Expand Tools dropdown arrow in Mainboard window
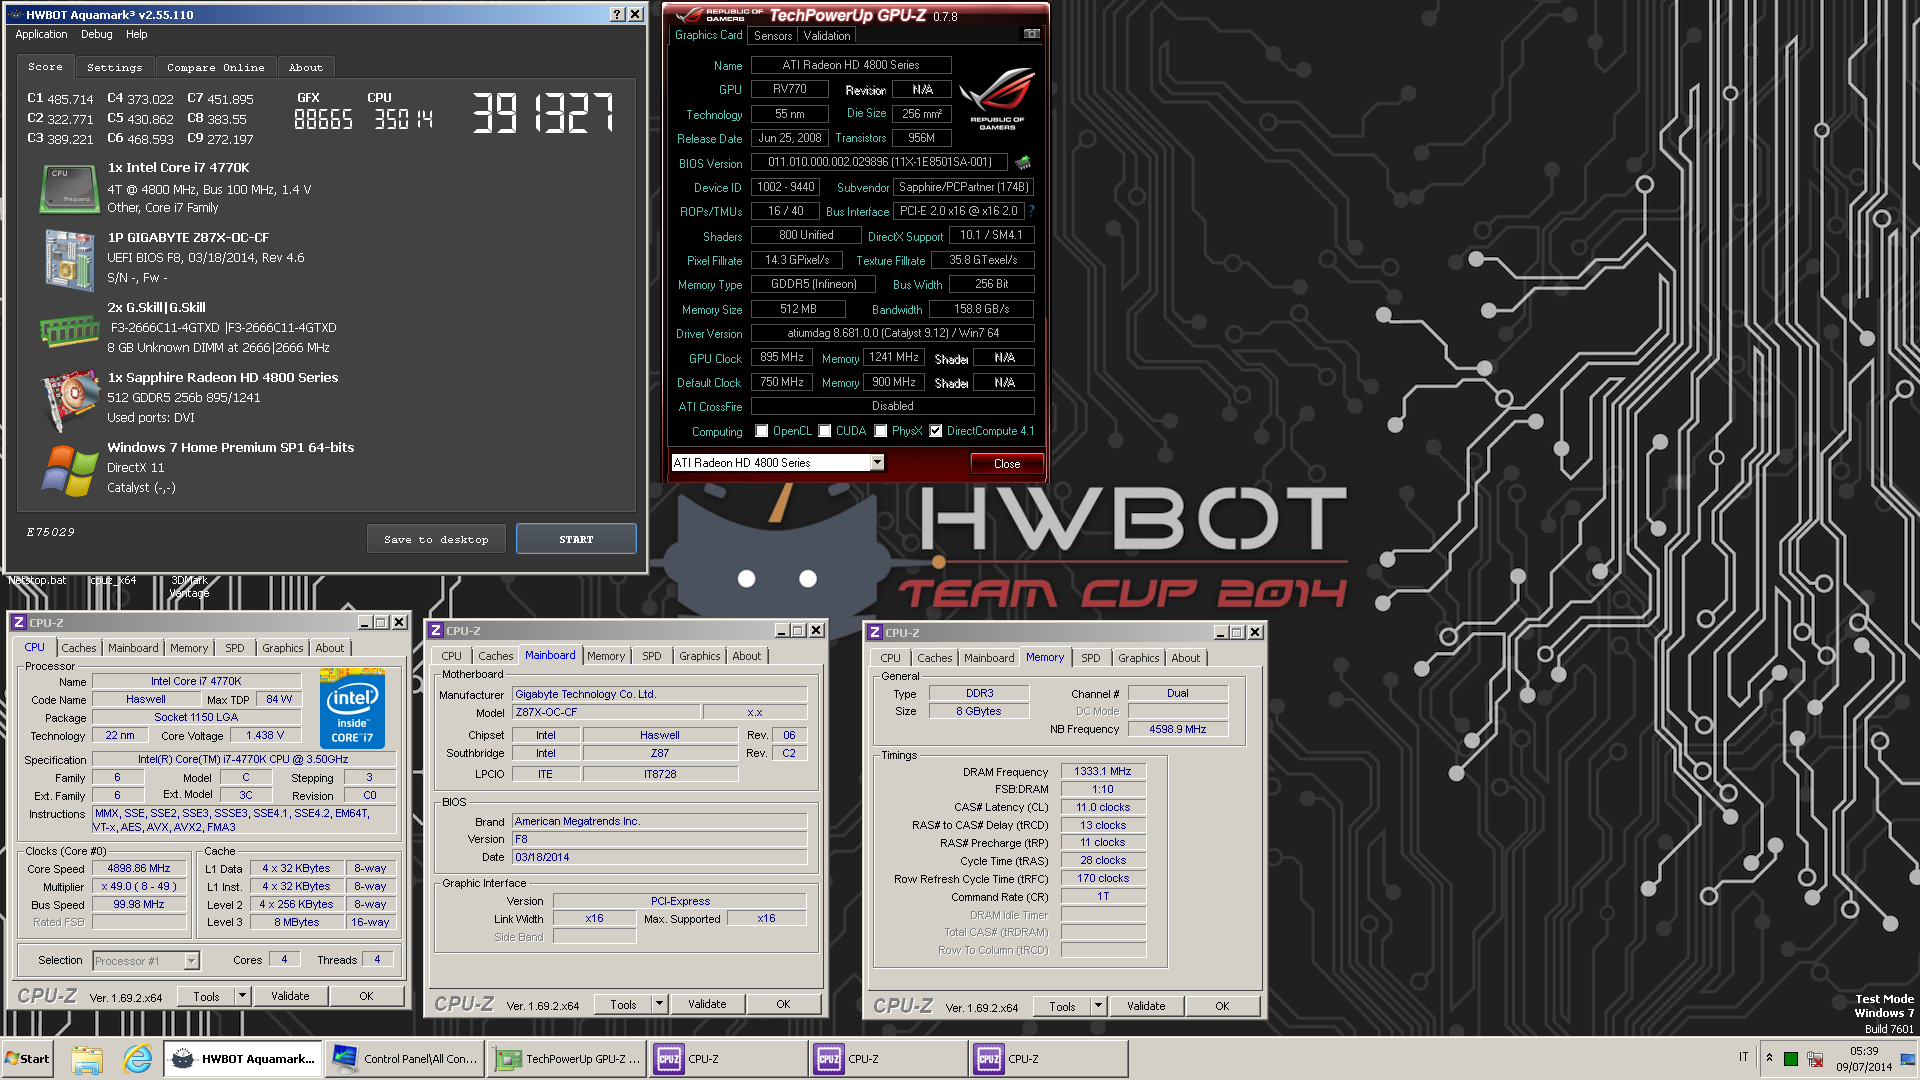Screen dimensions: 1920x1080 658,1004
